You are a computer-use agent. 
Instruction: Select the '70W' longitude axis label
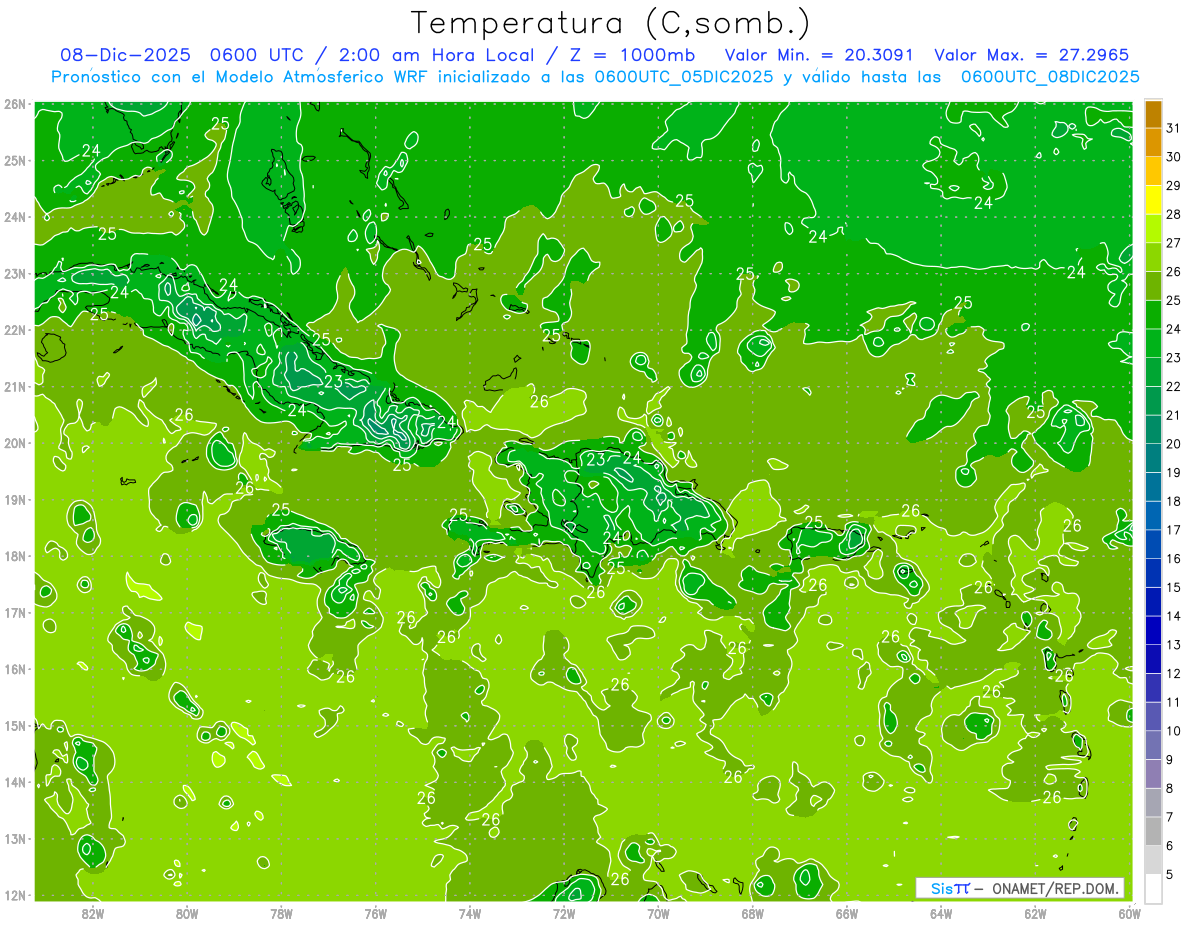click(x=658, y=913)
